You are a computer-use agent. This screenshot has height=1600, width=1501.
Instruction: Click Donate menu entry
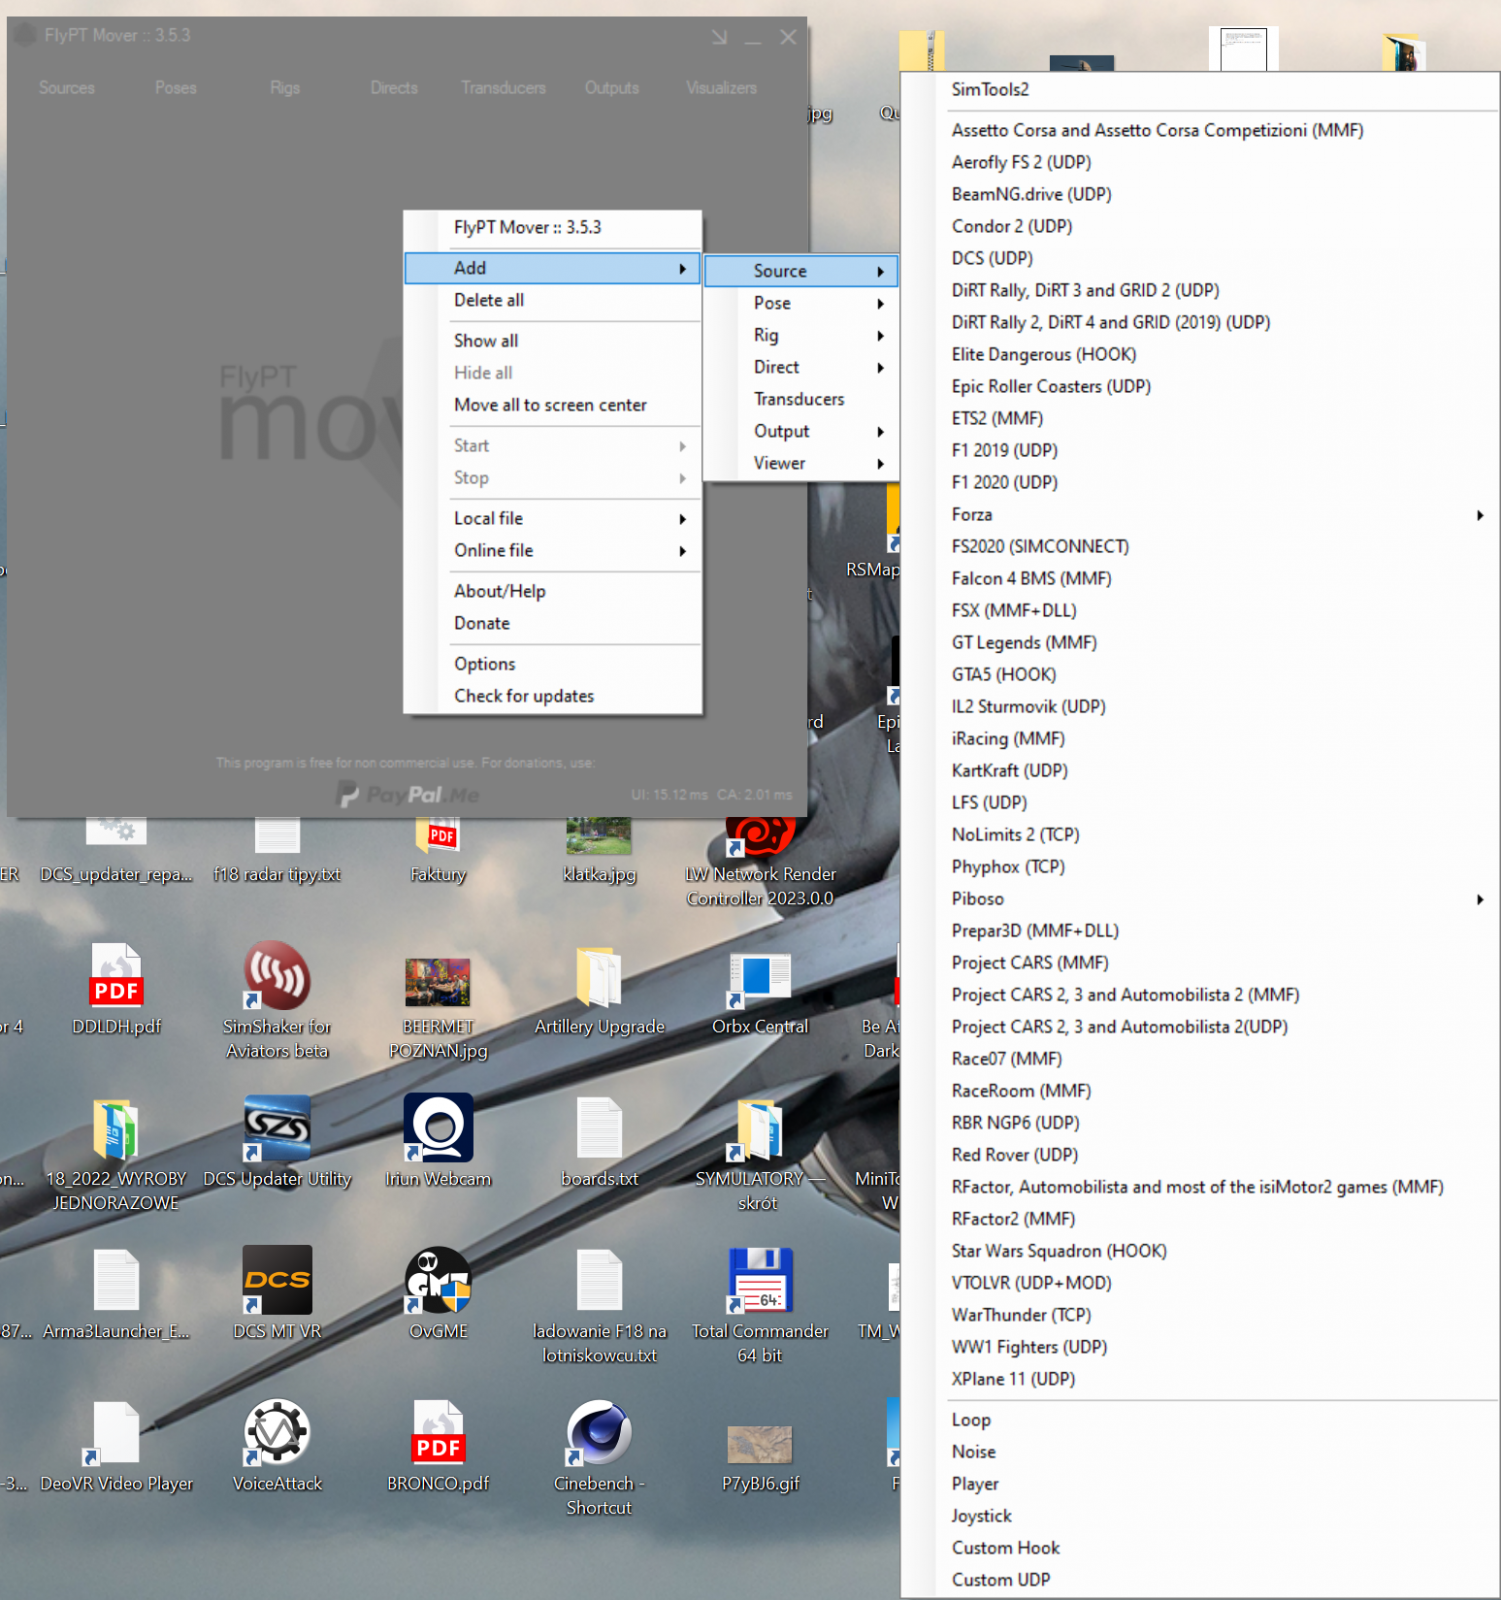(x=553, y=623)
